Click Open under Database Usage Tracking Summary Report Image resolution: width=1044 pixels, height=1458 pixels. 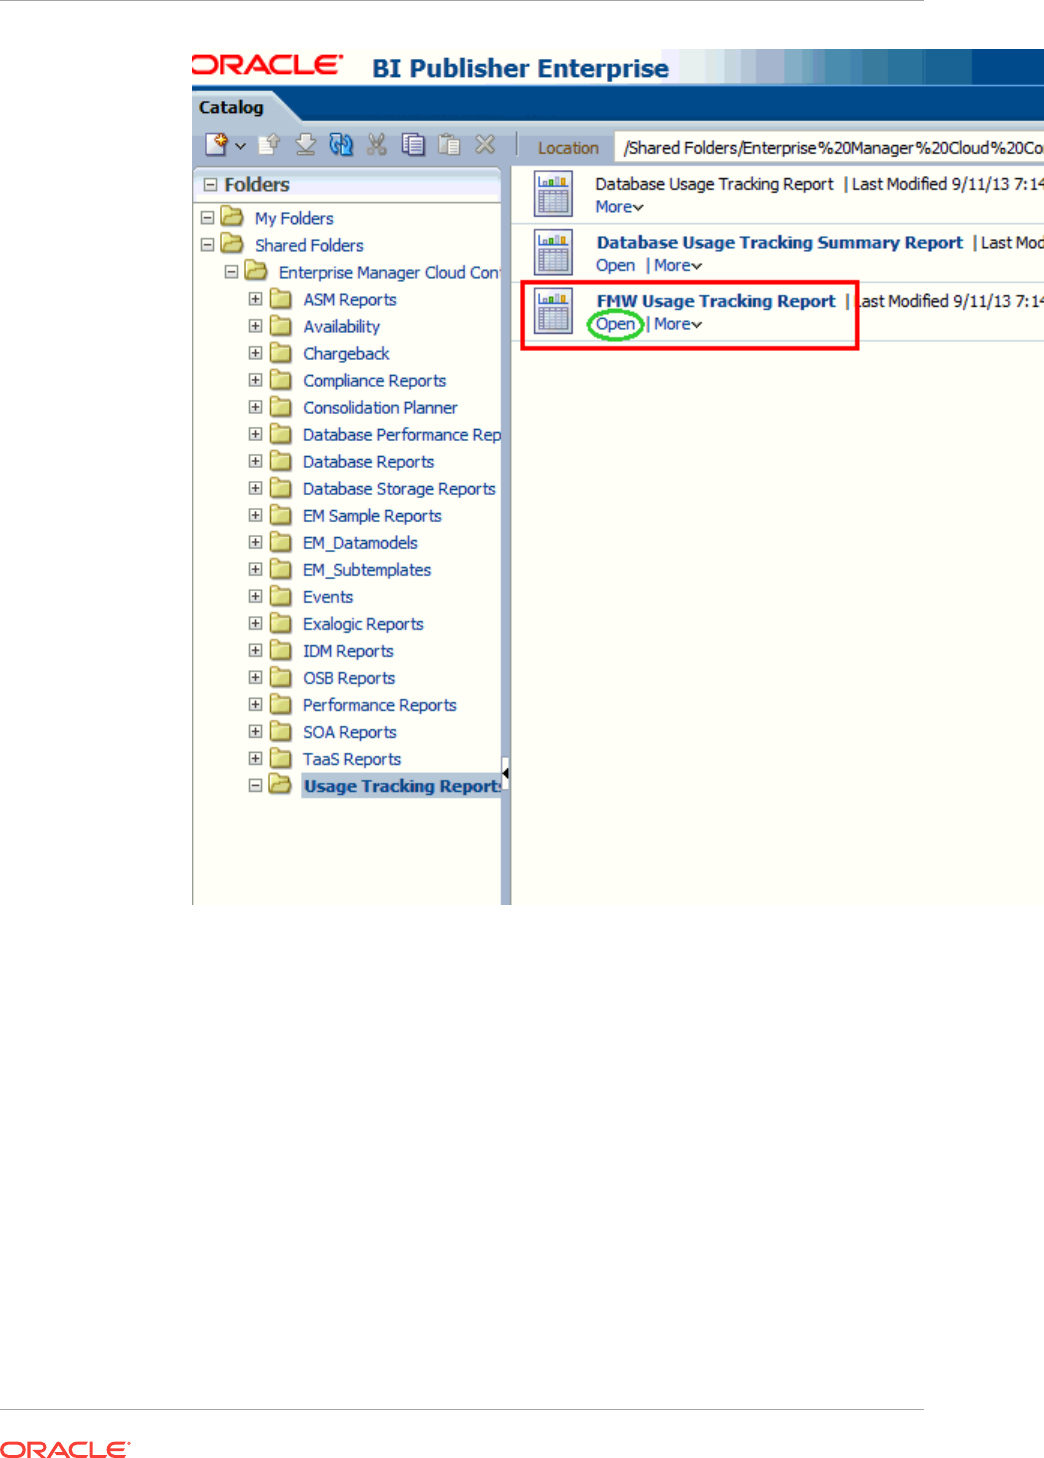615,266
